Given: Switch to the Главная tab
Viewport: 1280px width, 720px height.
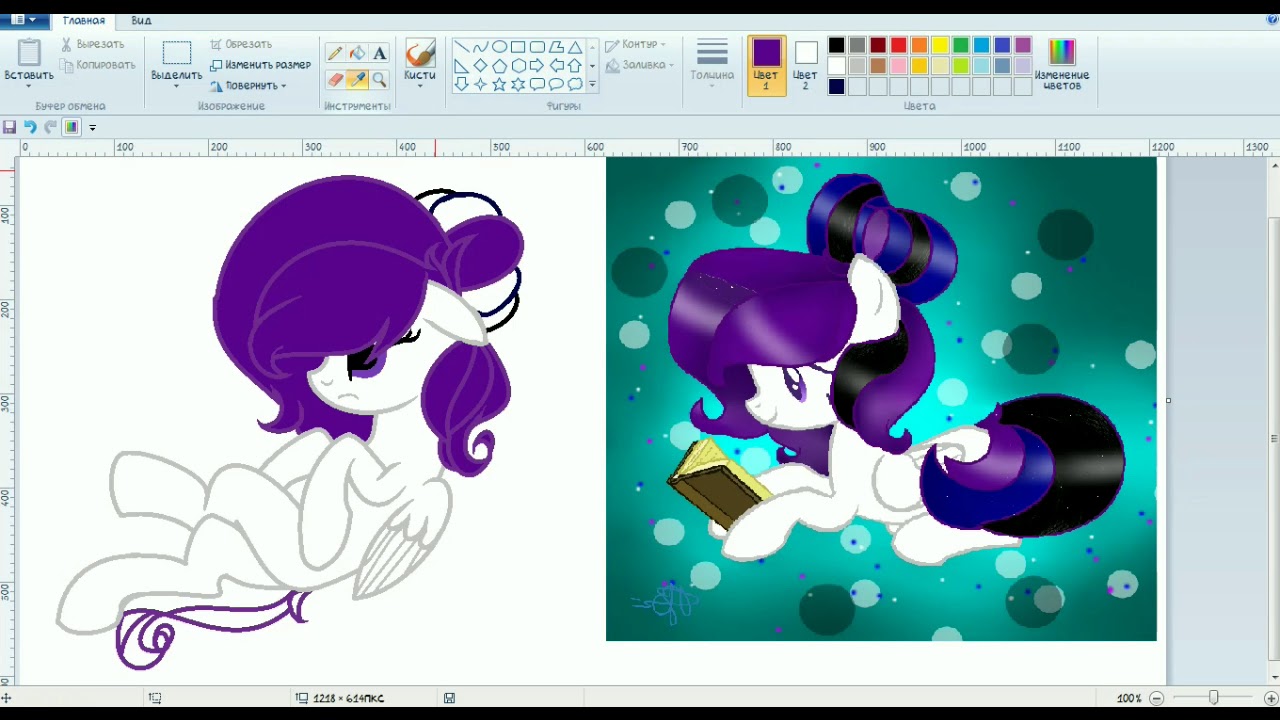Looking at the screenshot, I should (x=84, y=20).
